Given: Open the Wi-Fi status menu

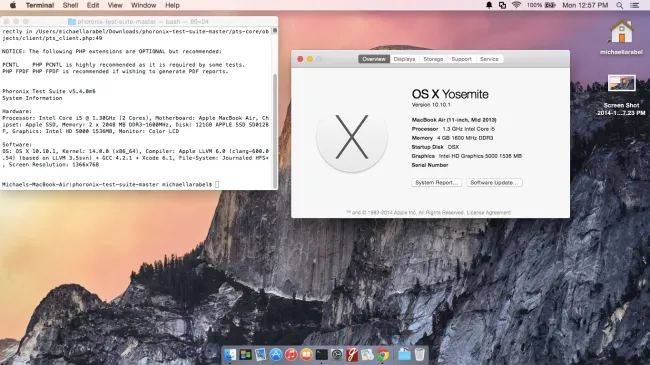Looking at the screenshot, I should point(516,5).
